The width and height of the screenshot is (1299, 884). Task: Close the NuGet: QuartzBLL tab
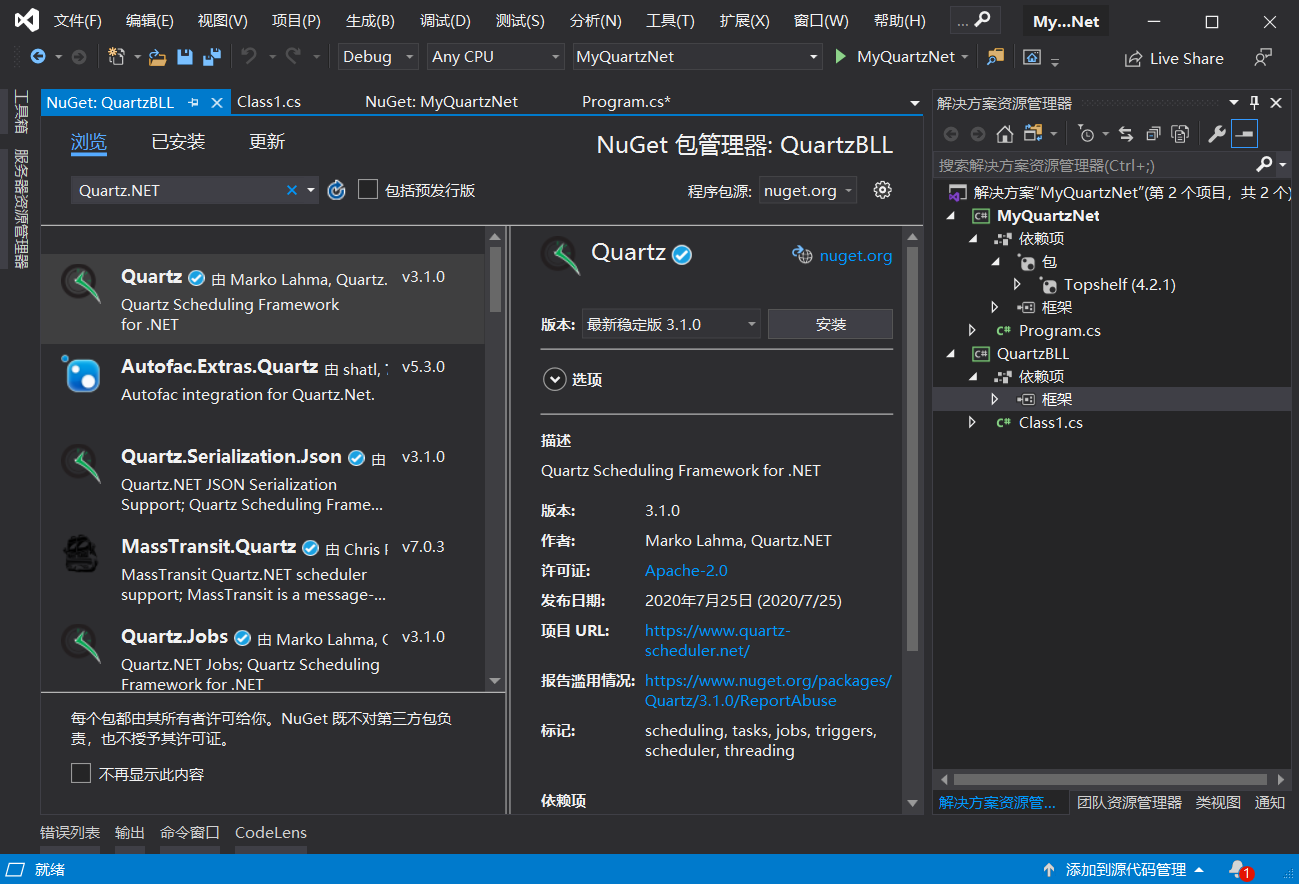(x=216, y=102)
